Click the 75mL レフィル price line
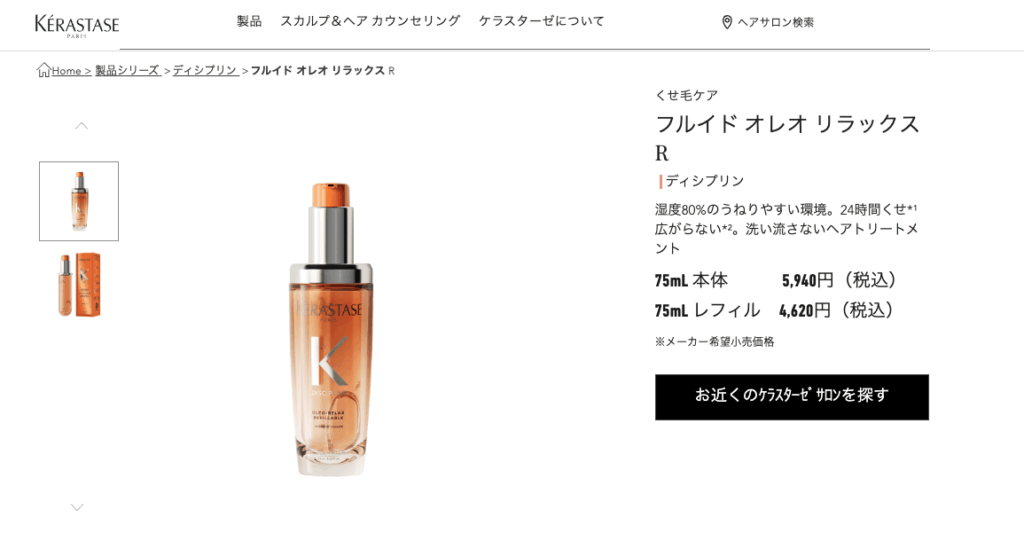 click(774, 310)
